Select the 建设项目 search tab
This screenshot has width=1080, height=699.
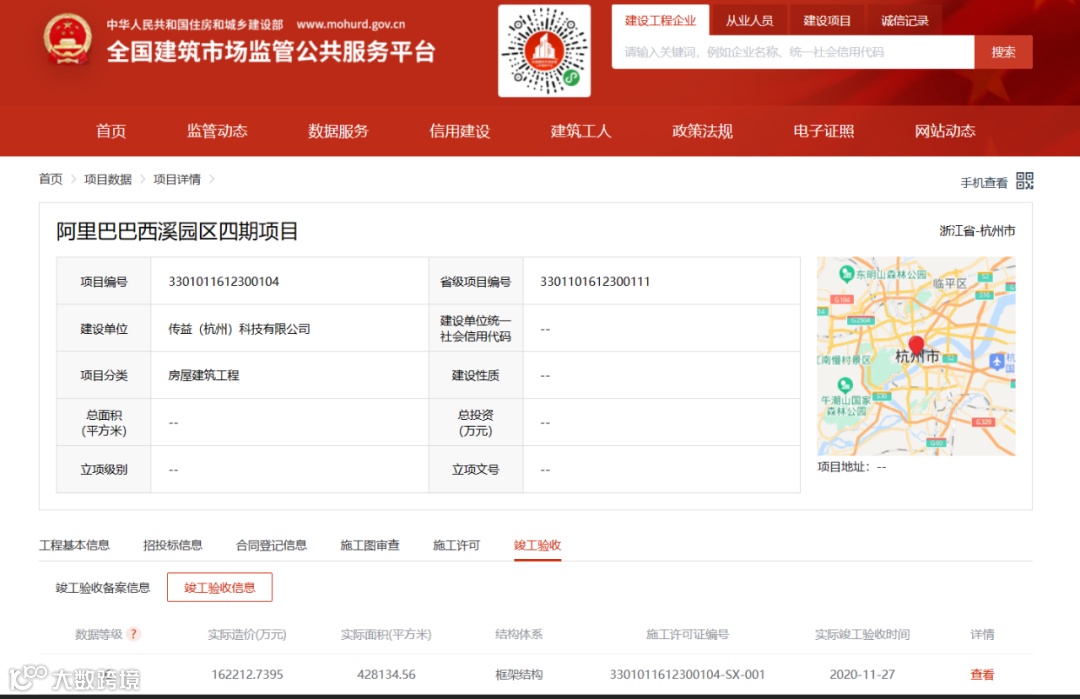[827, 21]
